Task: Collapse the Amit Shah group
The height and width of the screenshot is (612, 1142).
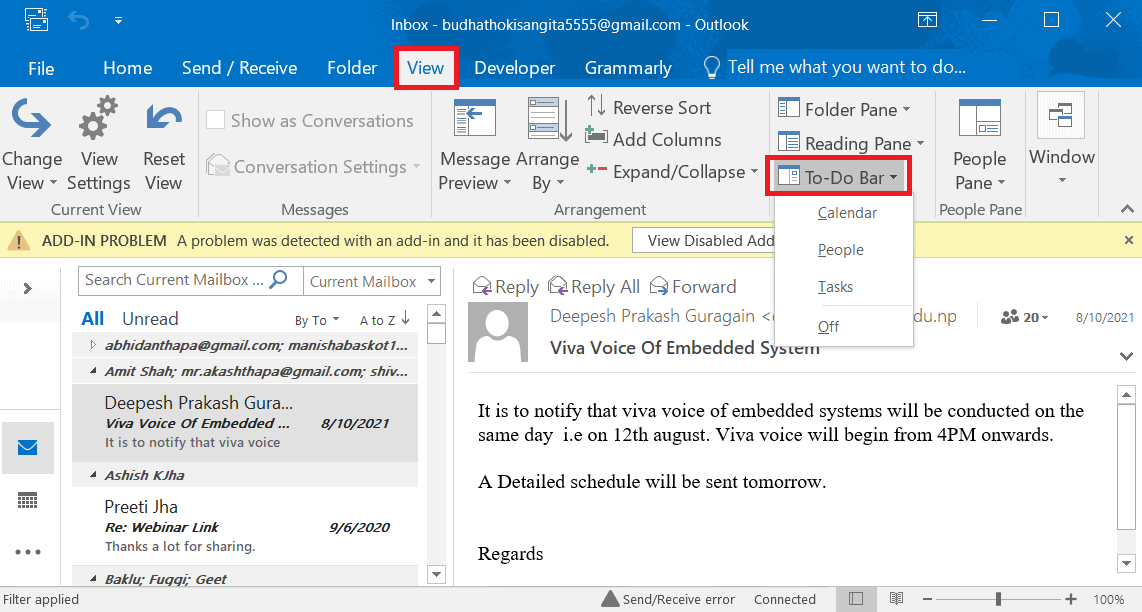Action: click(x=92, y=371)
